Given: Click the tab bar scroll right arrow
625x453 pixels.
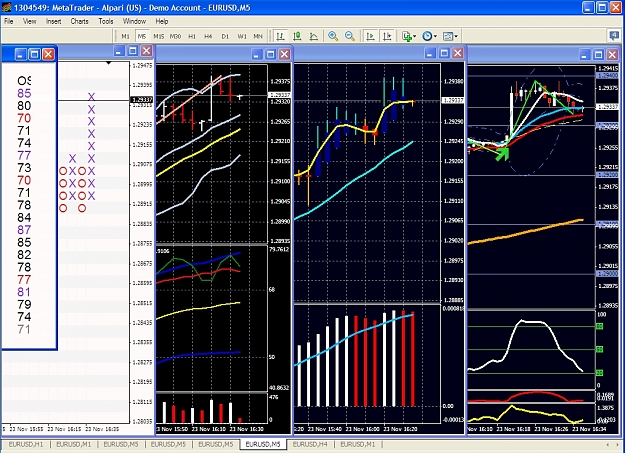Looking at the screenshot, I should point(617,444).
